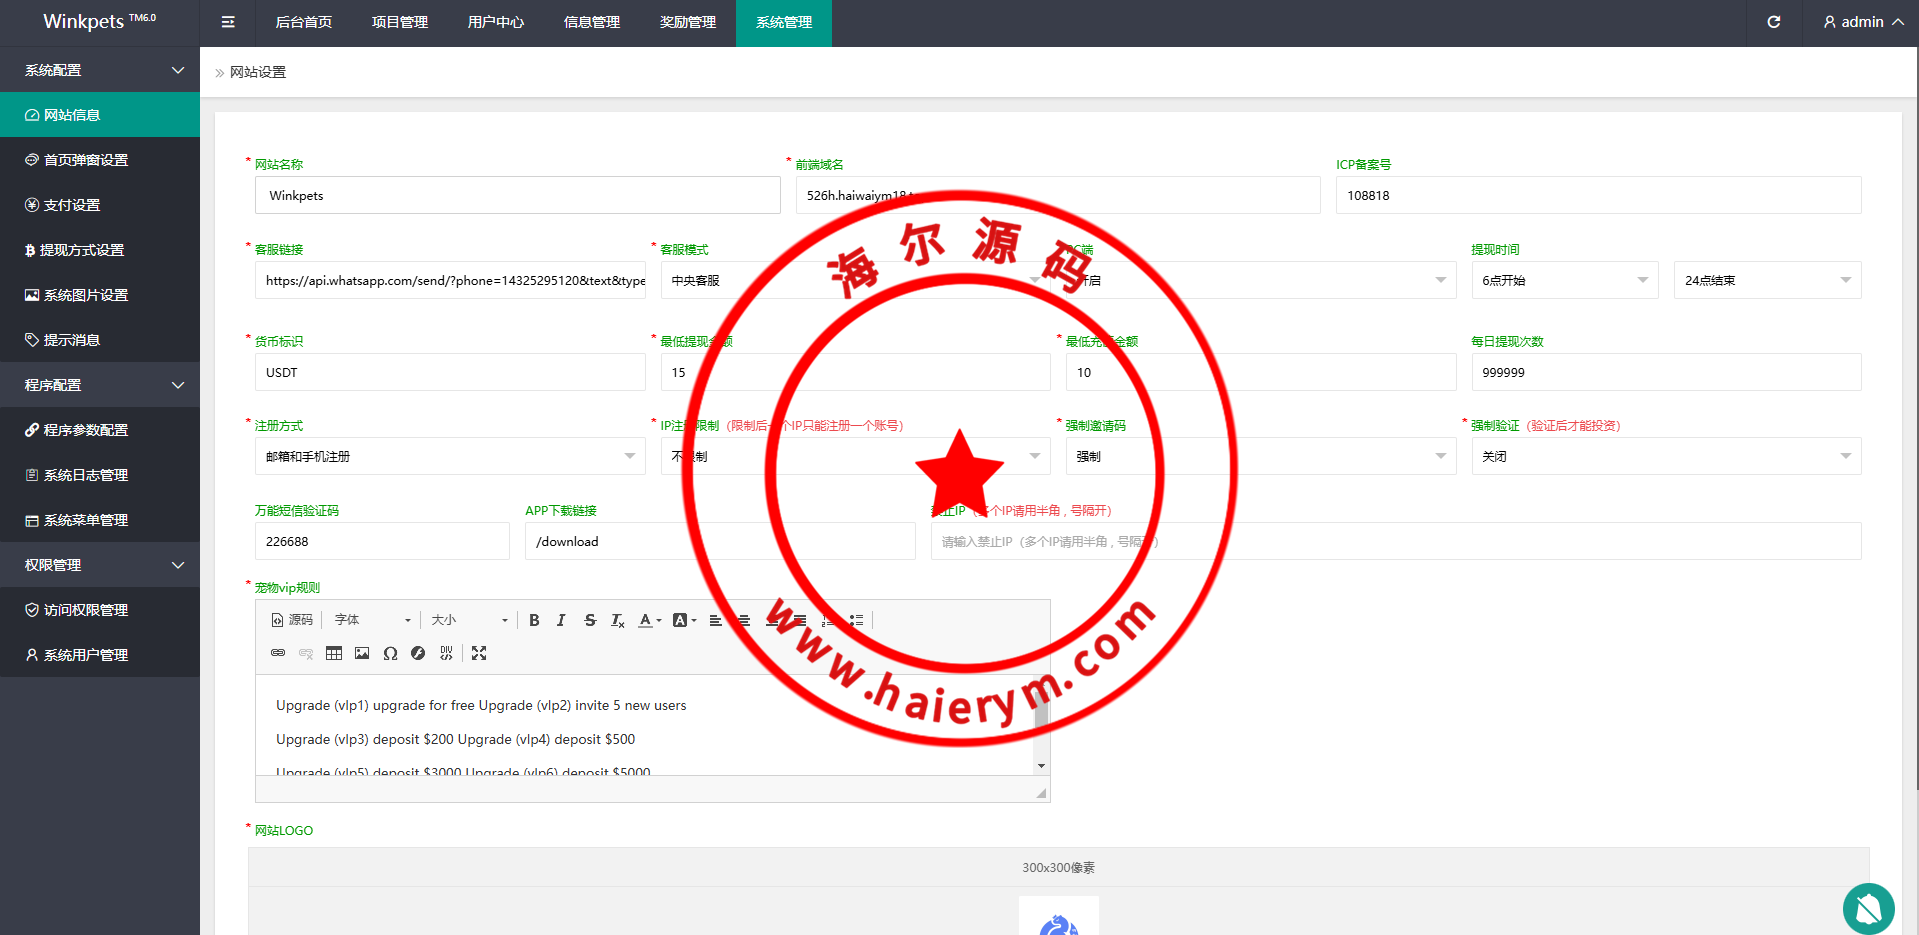The width and height of the screenshot is (1919, 935).
Task: Open the text color picker in editor
Action: (650, 620)
